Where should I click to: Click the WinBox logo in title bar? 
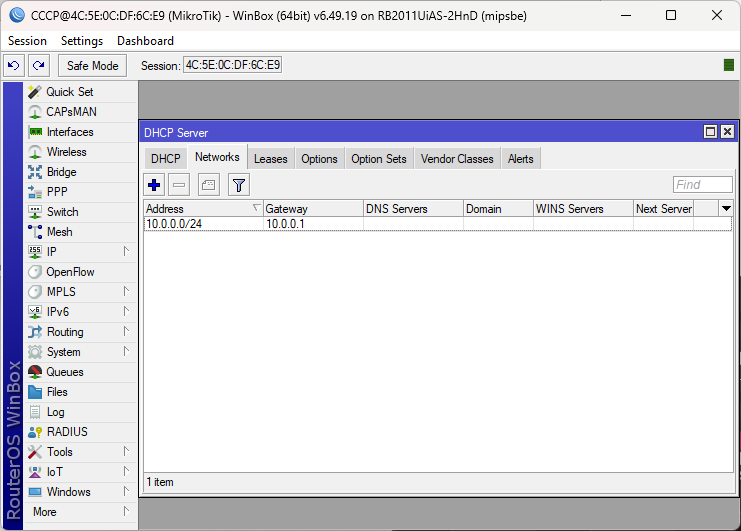click(17, 15)
